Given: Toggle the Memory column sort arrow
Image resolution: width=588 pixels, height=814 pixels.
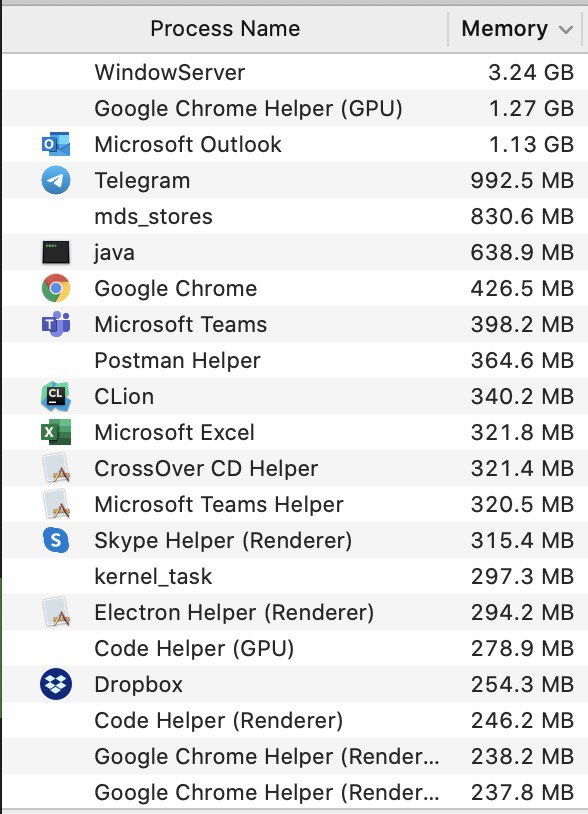Looking at the screenshot, I should [566, 30].
